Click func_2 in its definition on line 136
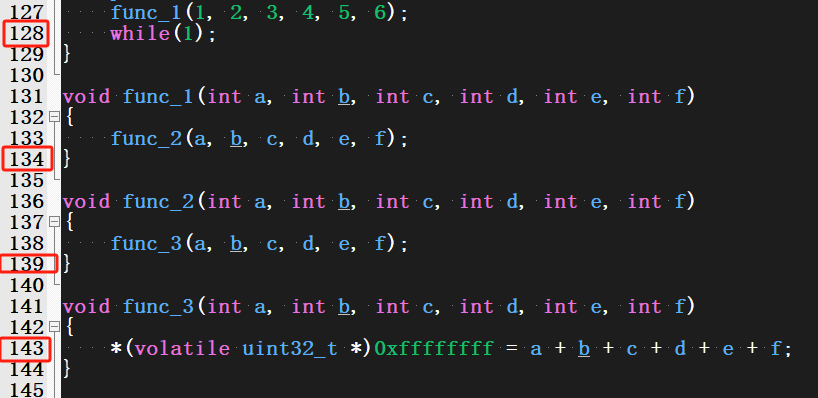This screenshot has height=398, width=818. (158, 202)
